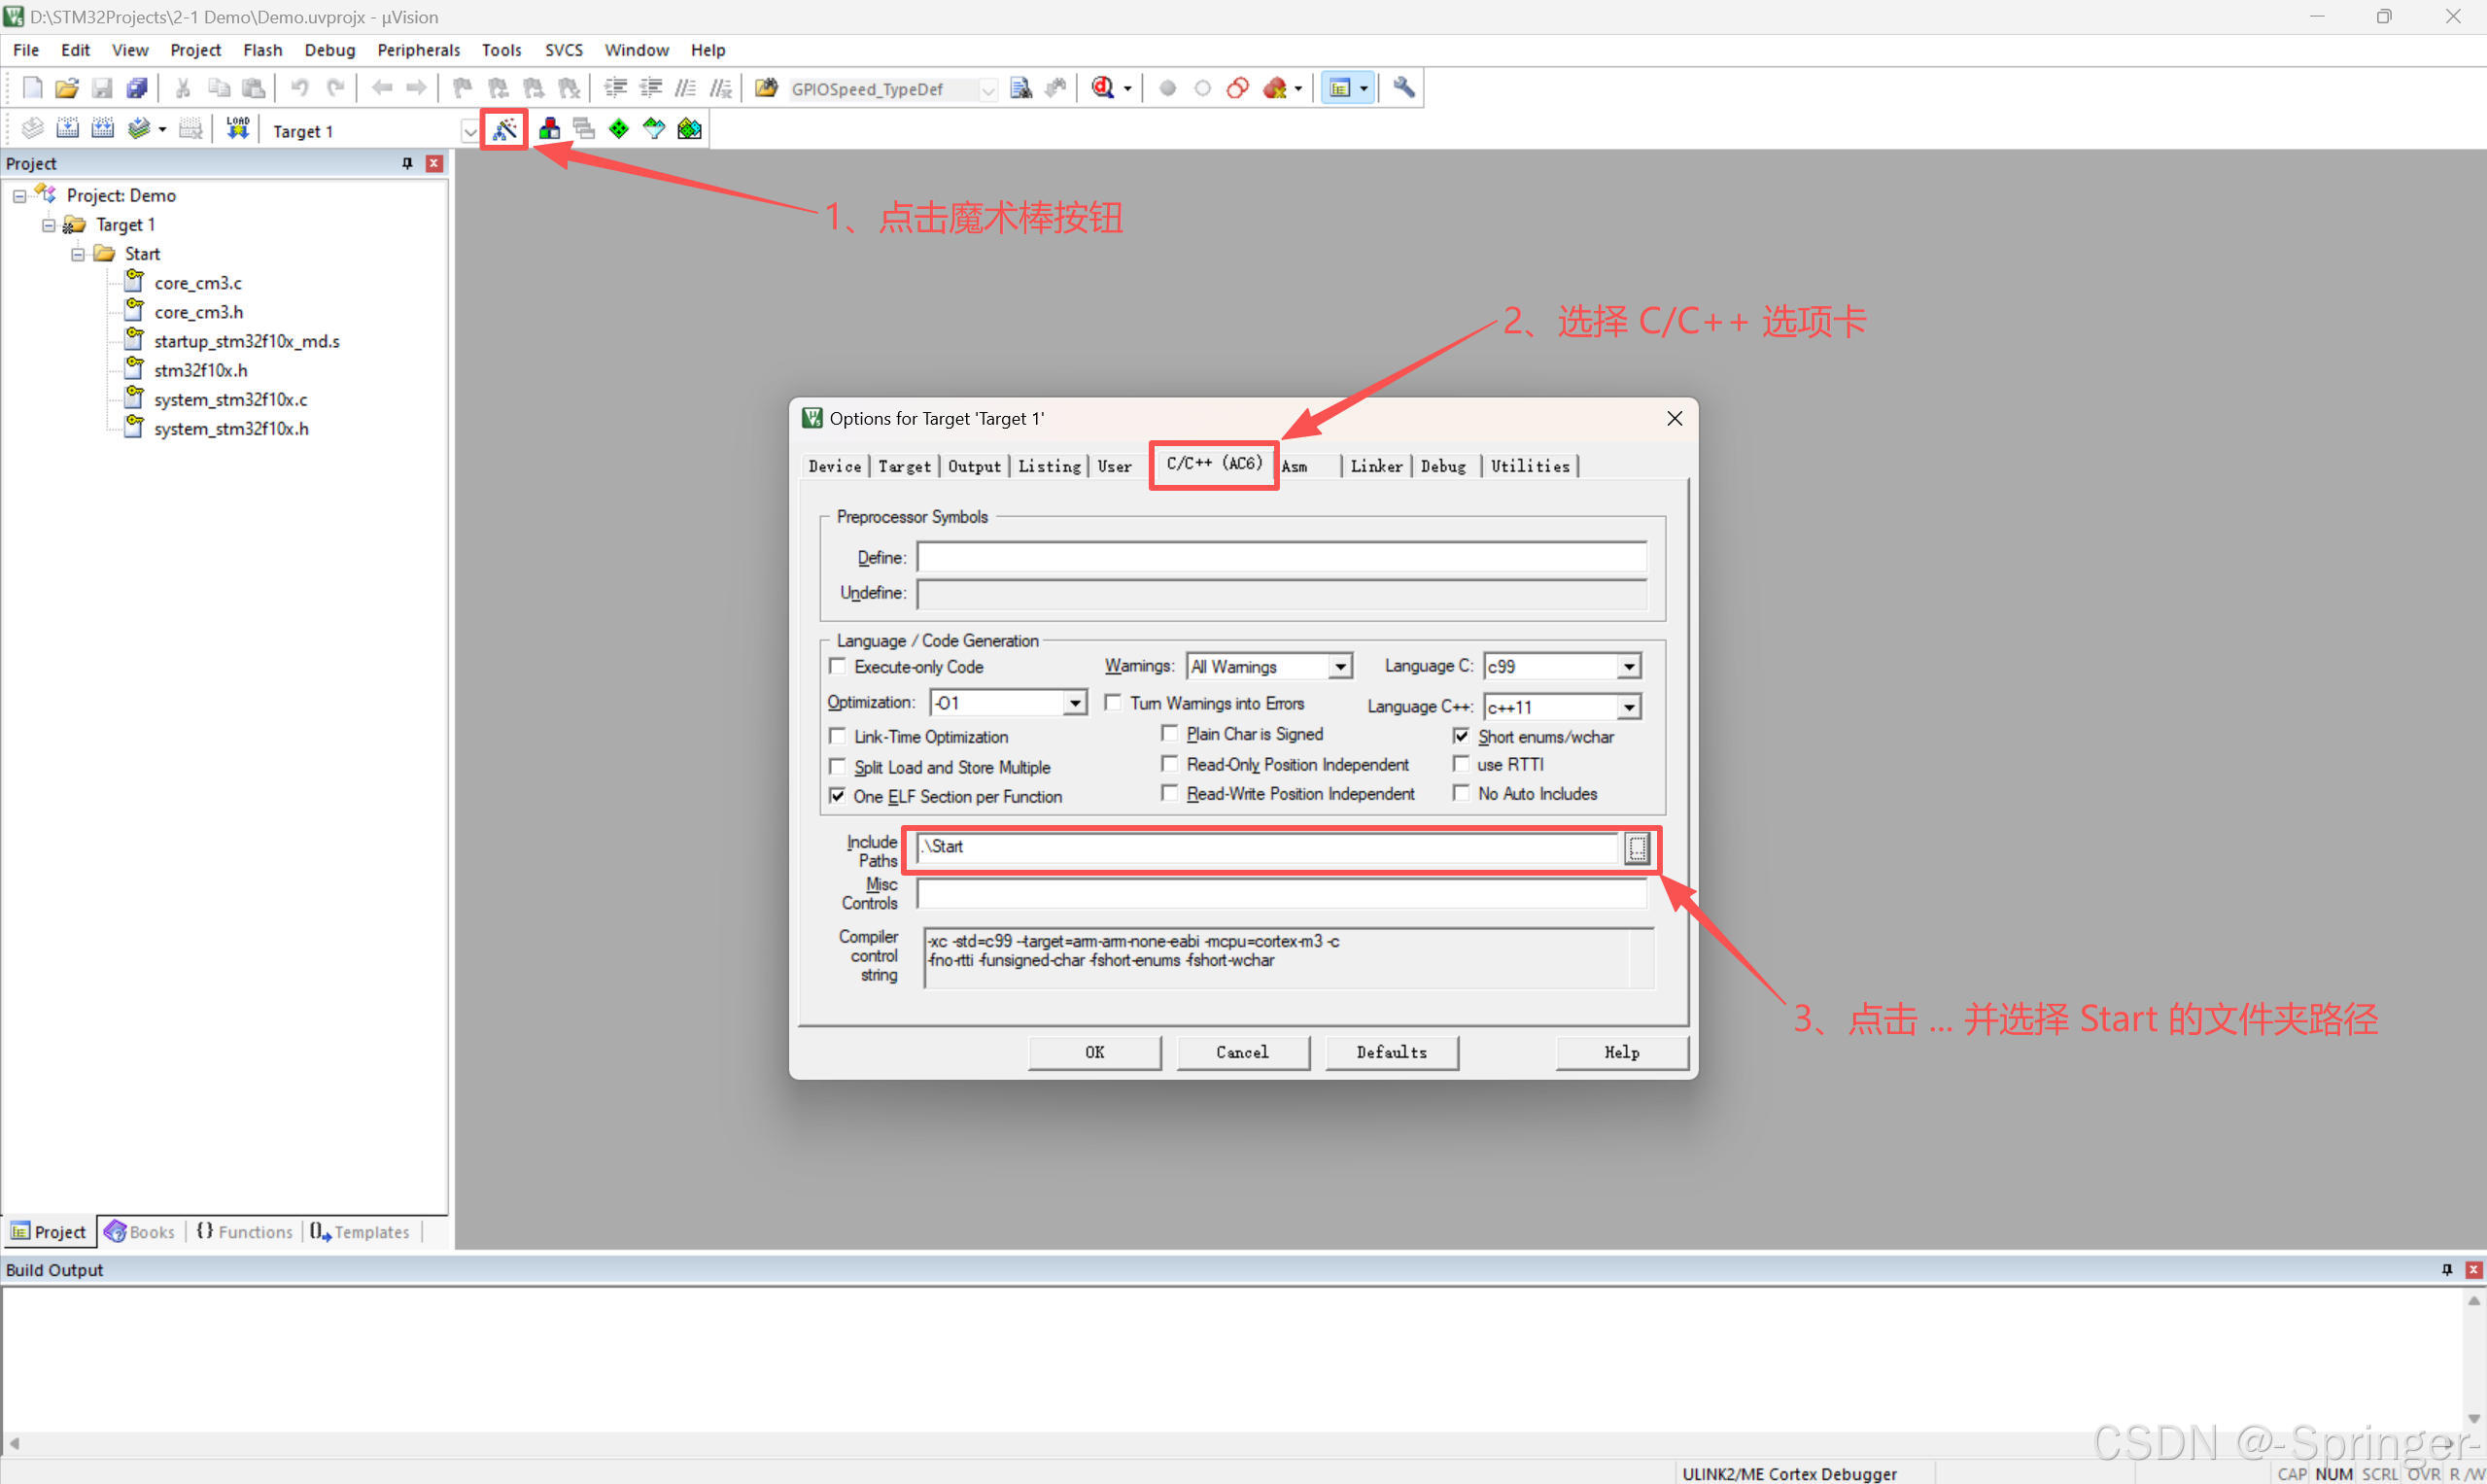Open the Optimization level dropdown

(x=1075, y=703)
